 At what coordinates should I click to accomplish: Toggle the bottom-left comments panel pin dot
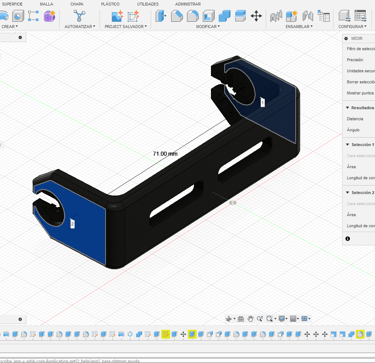pos(20,319)
